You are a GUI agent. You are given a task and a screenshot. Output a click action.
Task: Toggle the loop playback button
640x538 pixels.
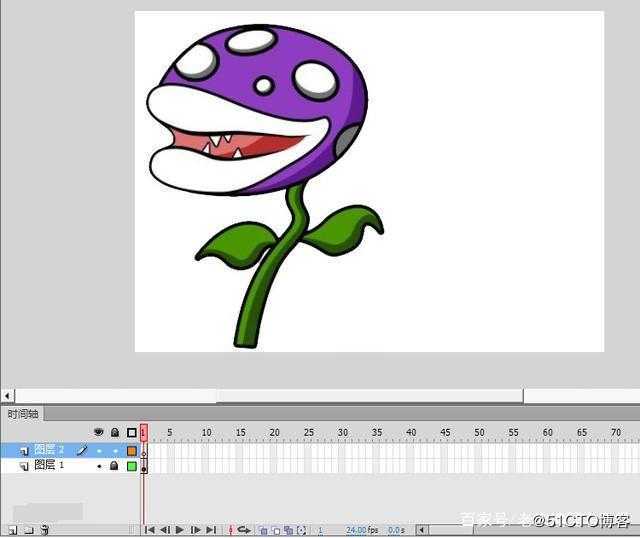pyautogui.click(x=244, y=530)
